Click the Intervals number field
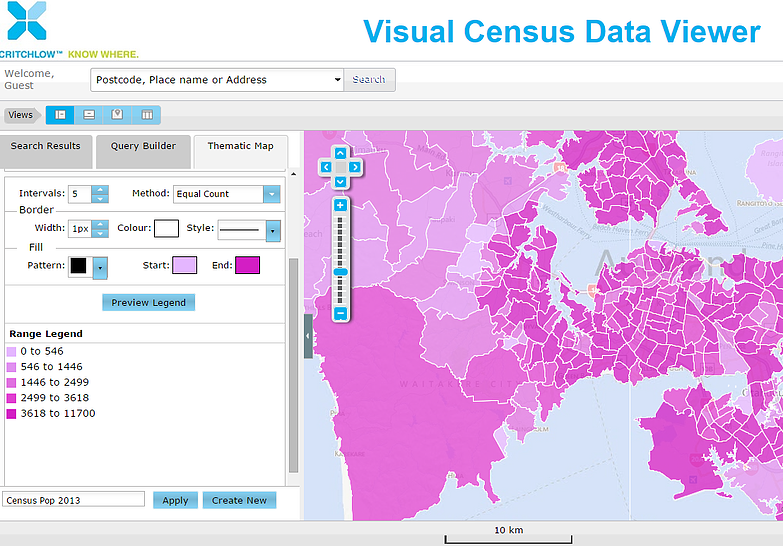This screenshot has height=546, width=783. point(80,194)
